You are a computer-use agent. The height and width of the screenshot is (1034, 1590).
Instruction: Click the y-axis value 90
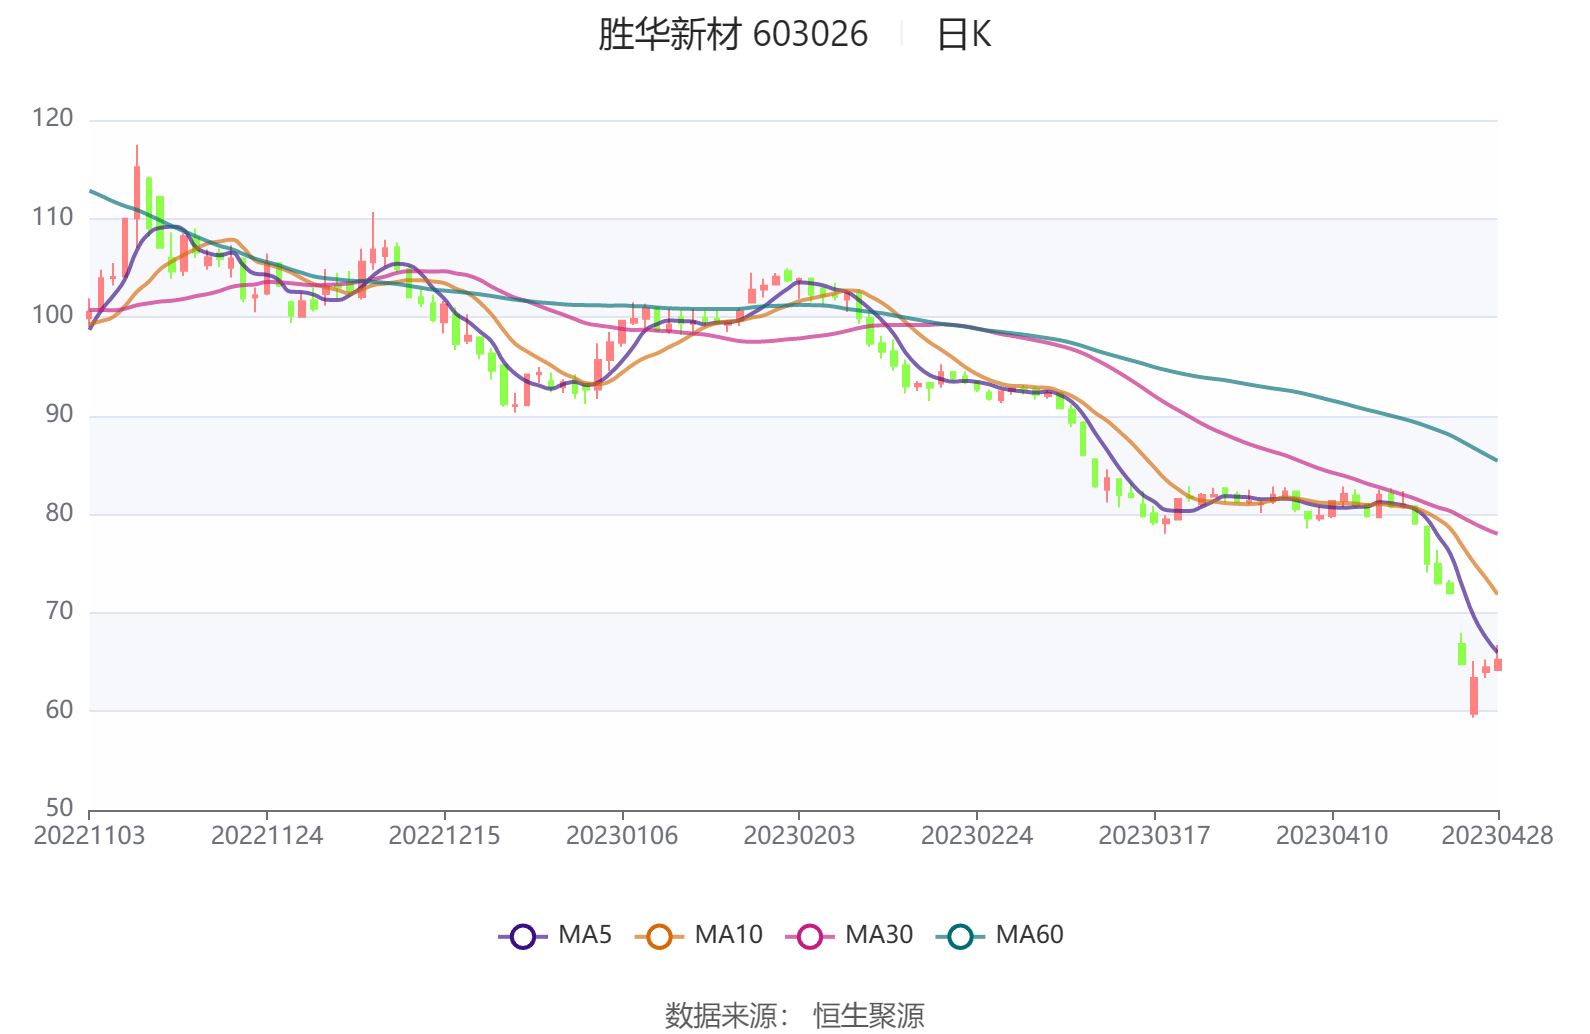coord(59,414)
